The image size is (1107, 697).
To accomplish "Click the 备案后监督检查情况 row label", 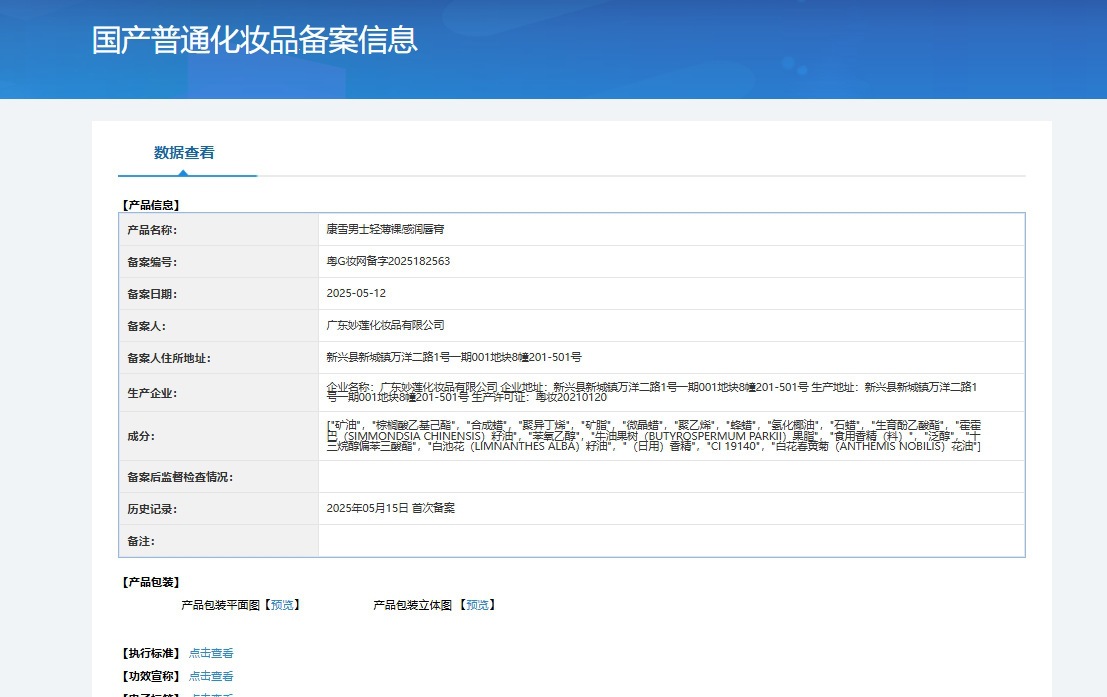I will [180, 477].
